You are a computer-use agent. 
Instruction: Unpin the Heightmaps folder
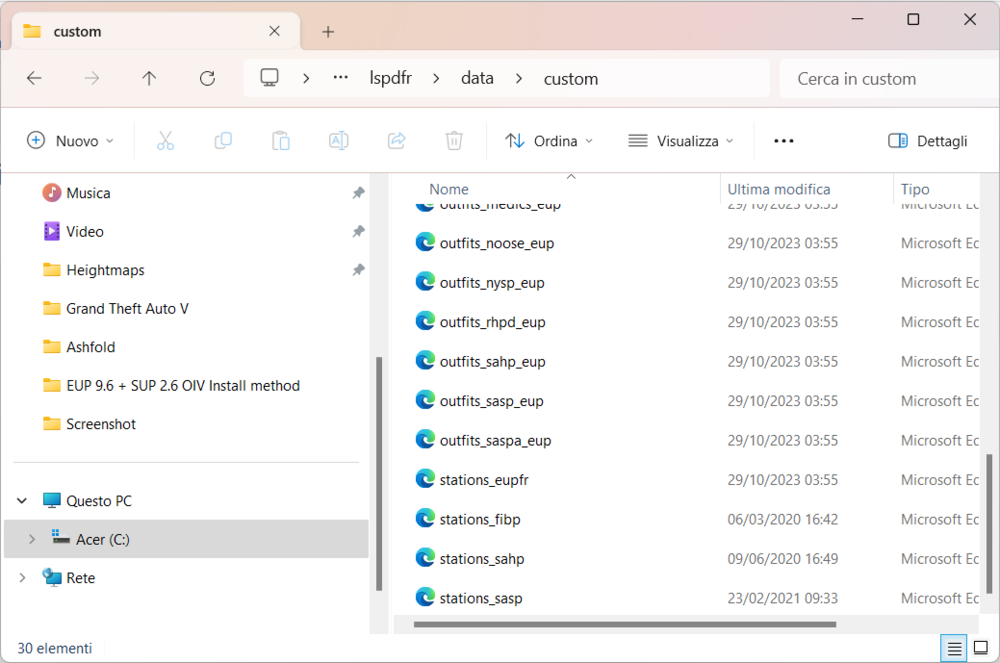(x=358, y=269)
